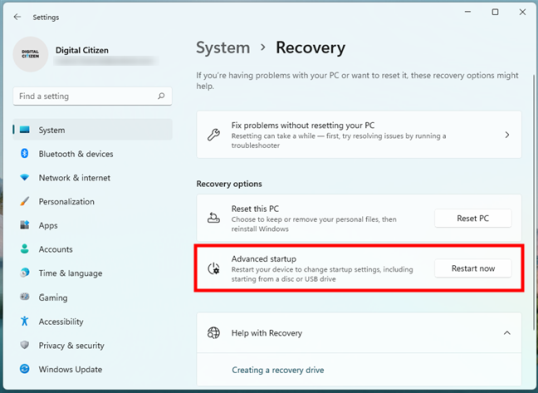
Task: Click the Time & language globe icon
Action: pos(25,273)
